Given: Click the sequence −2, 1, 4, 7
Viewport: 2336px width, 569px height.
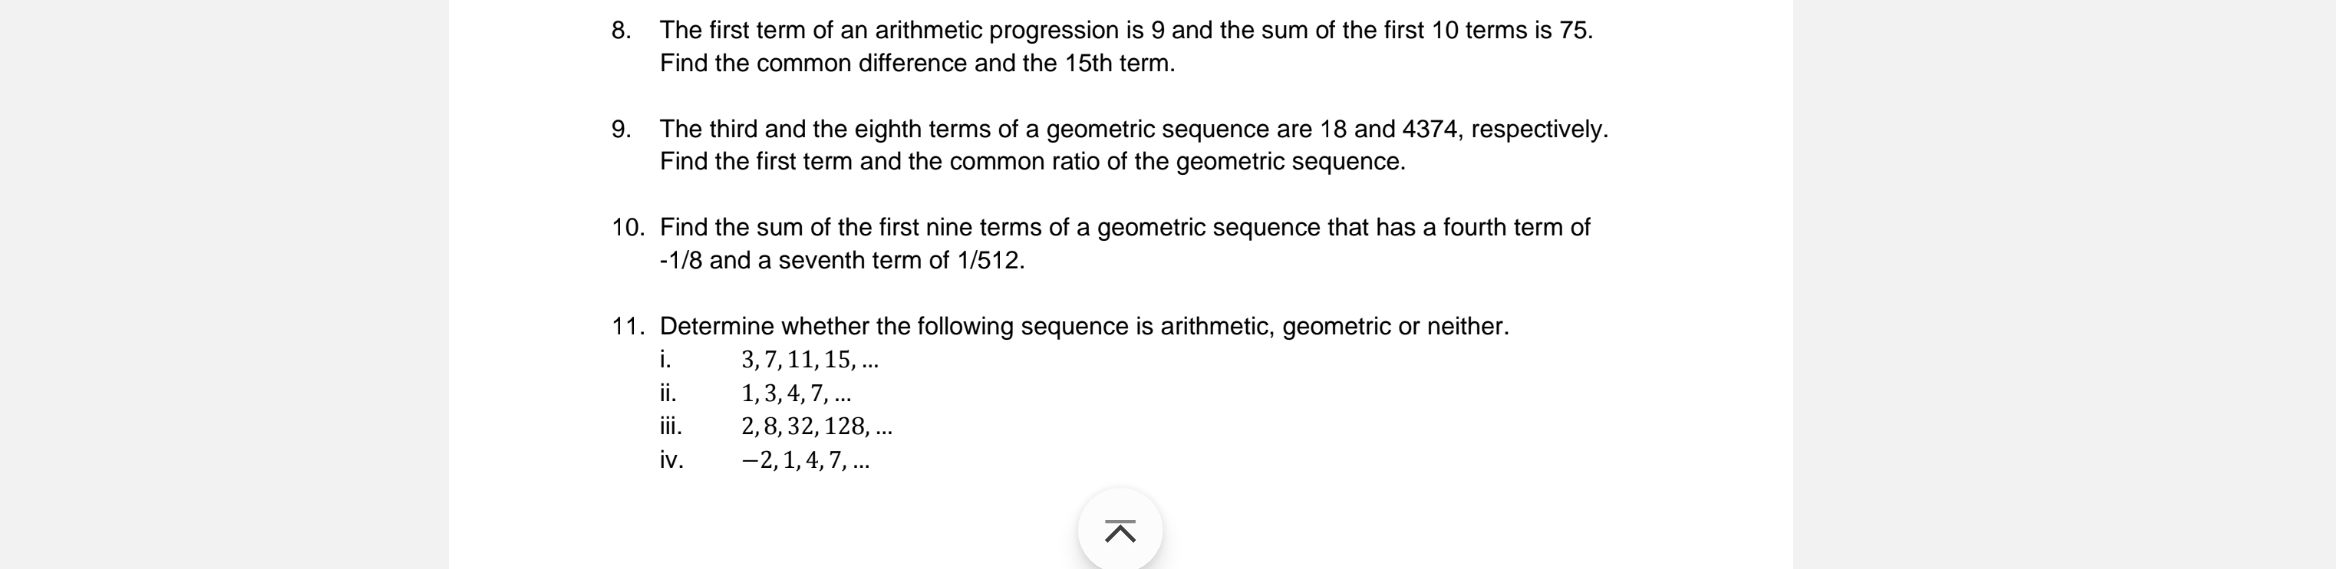Looking at the screenshot, I should pos(805,461).
